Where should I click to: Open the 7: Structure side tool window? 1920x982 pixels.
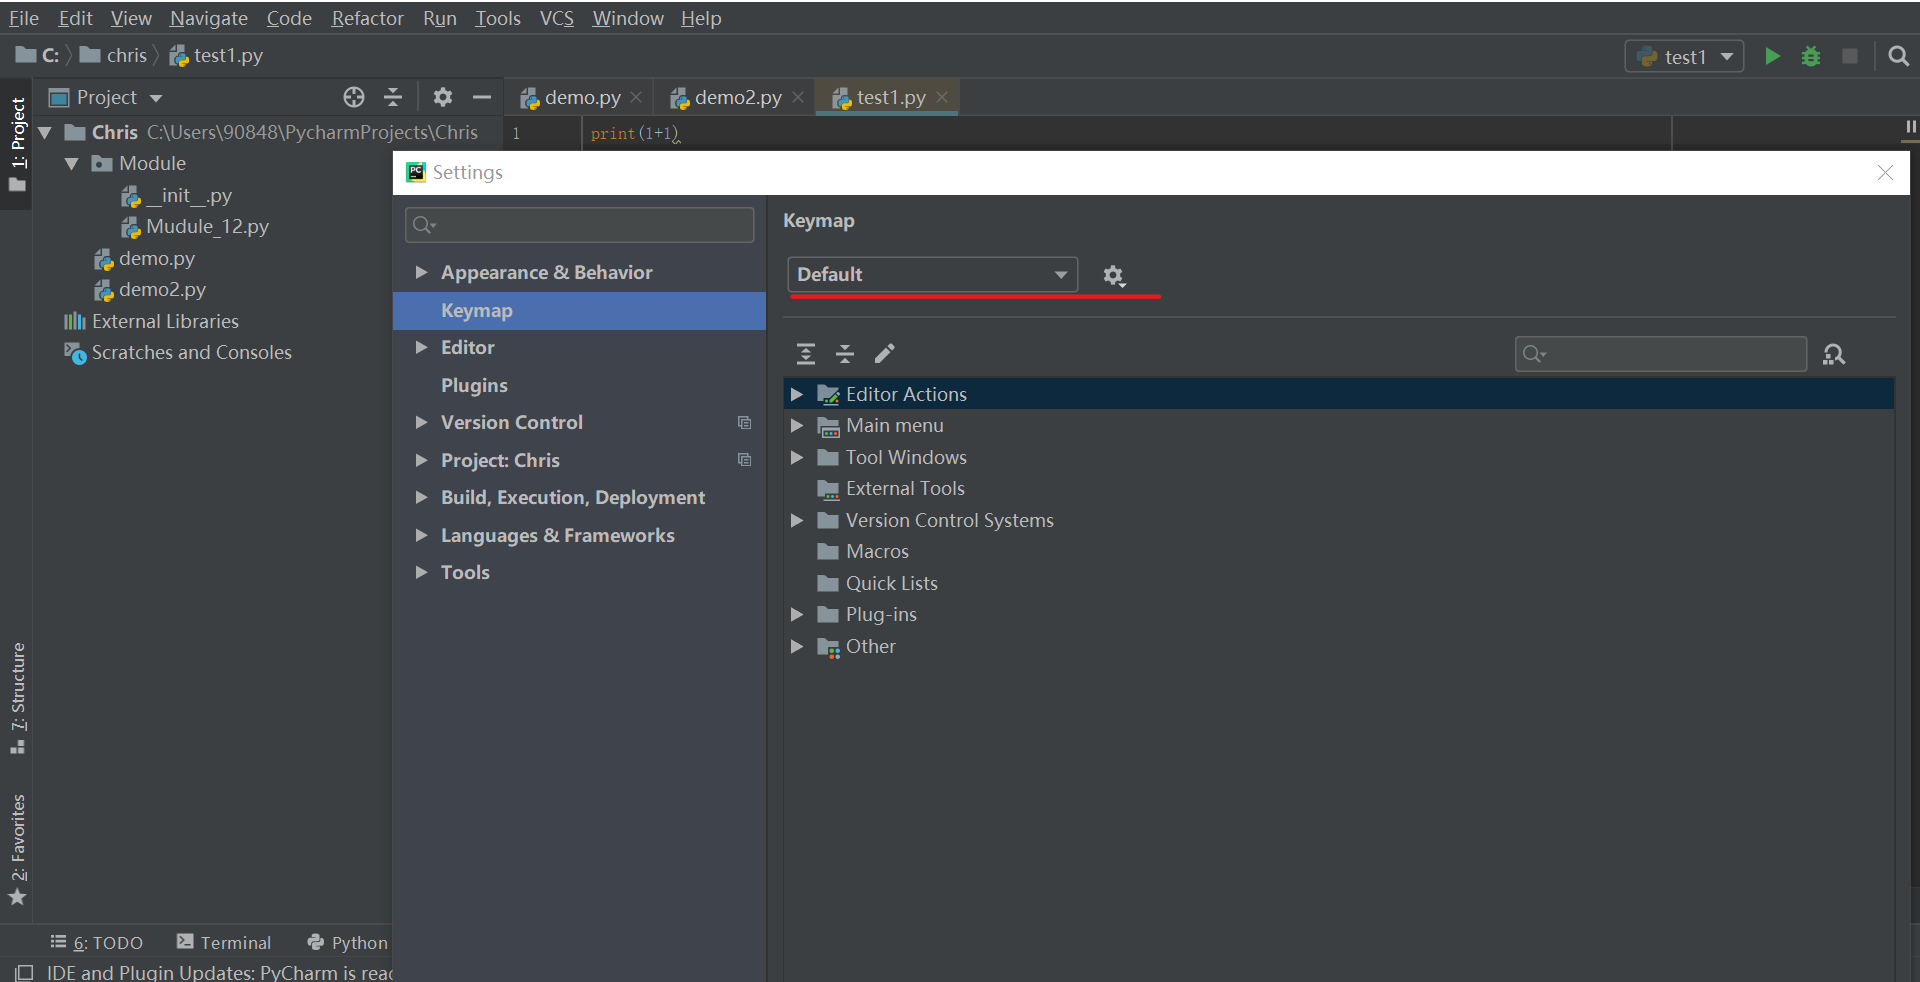click(17, 698)
